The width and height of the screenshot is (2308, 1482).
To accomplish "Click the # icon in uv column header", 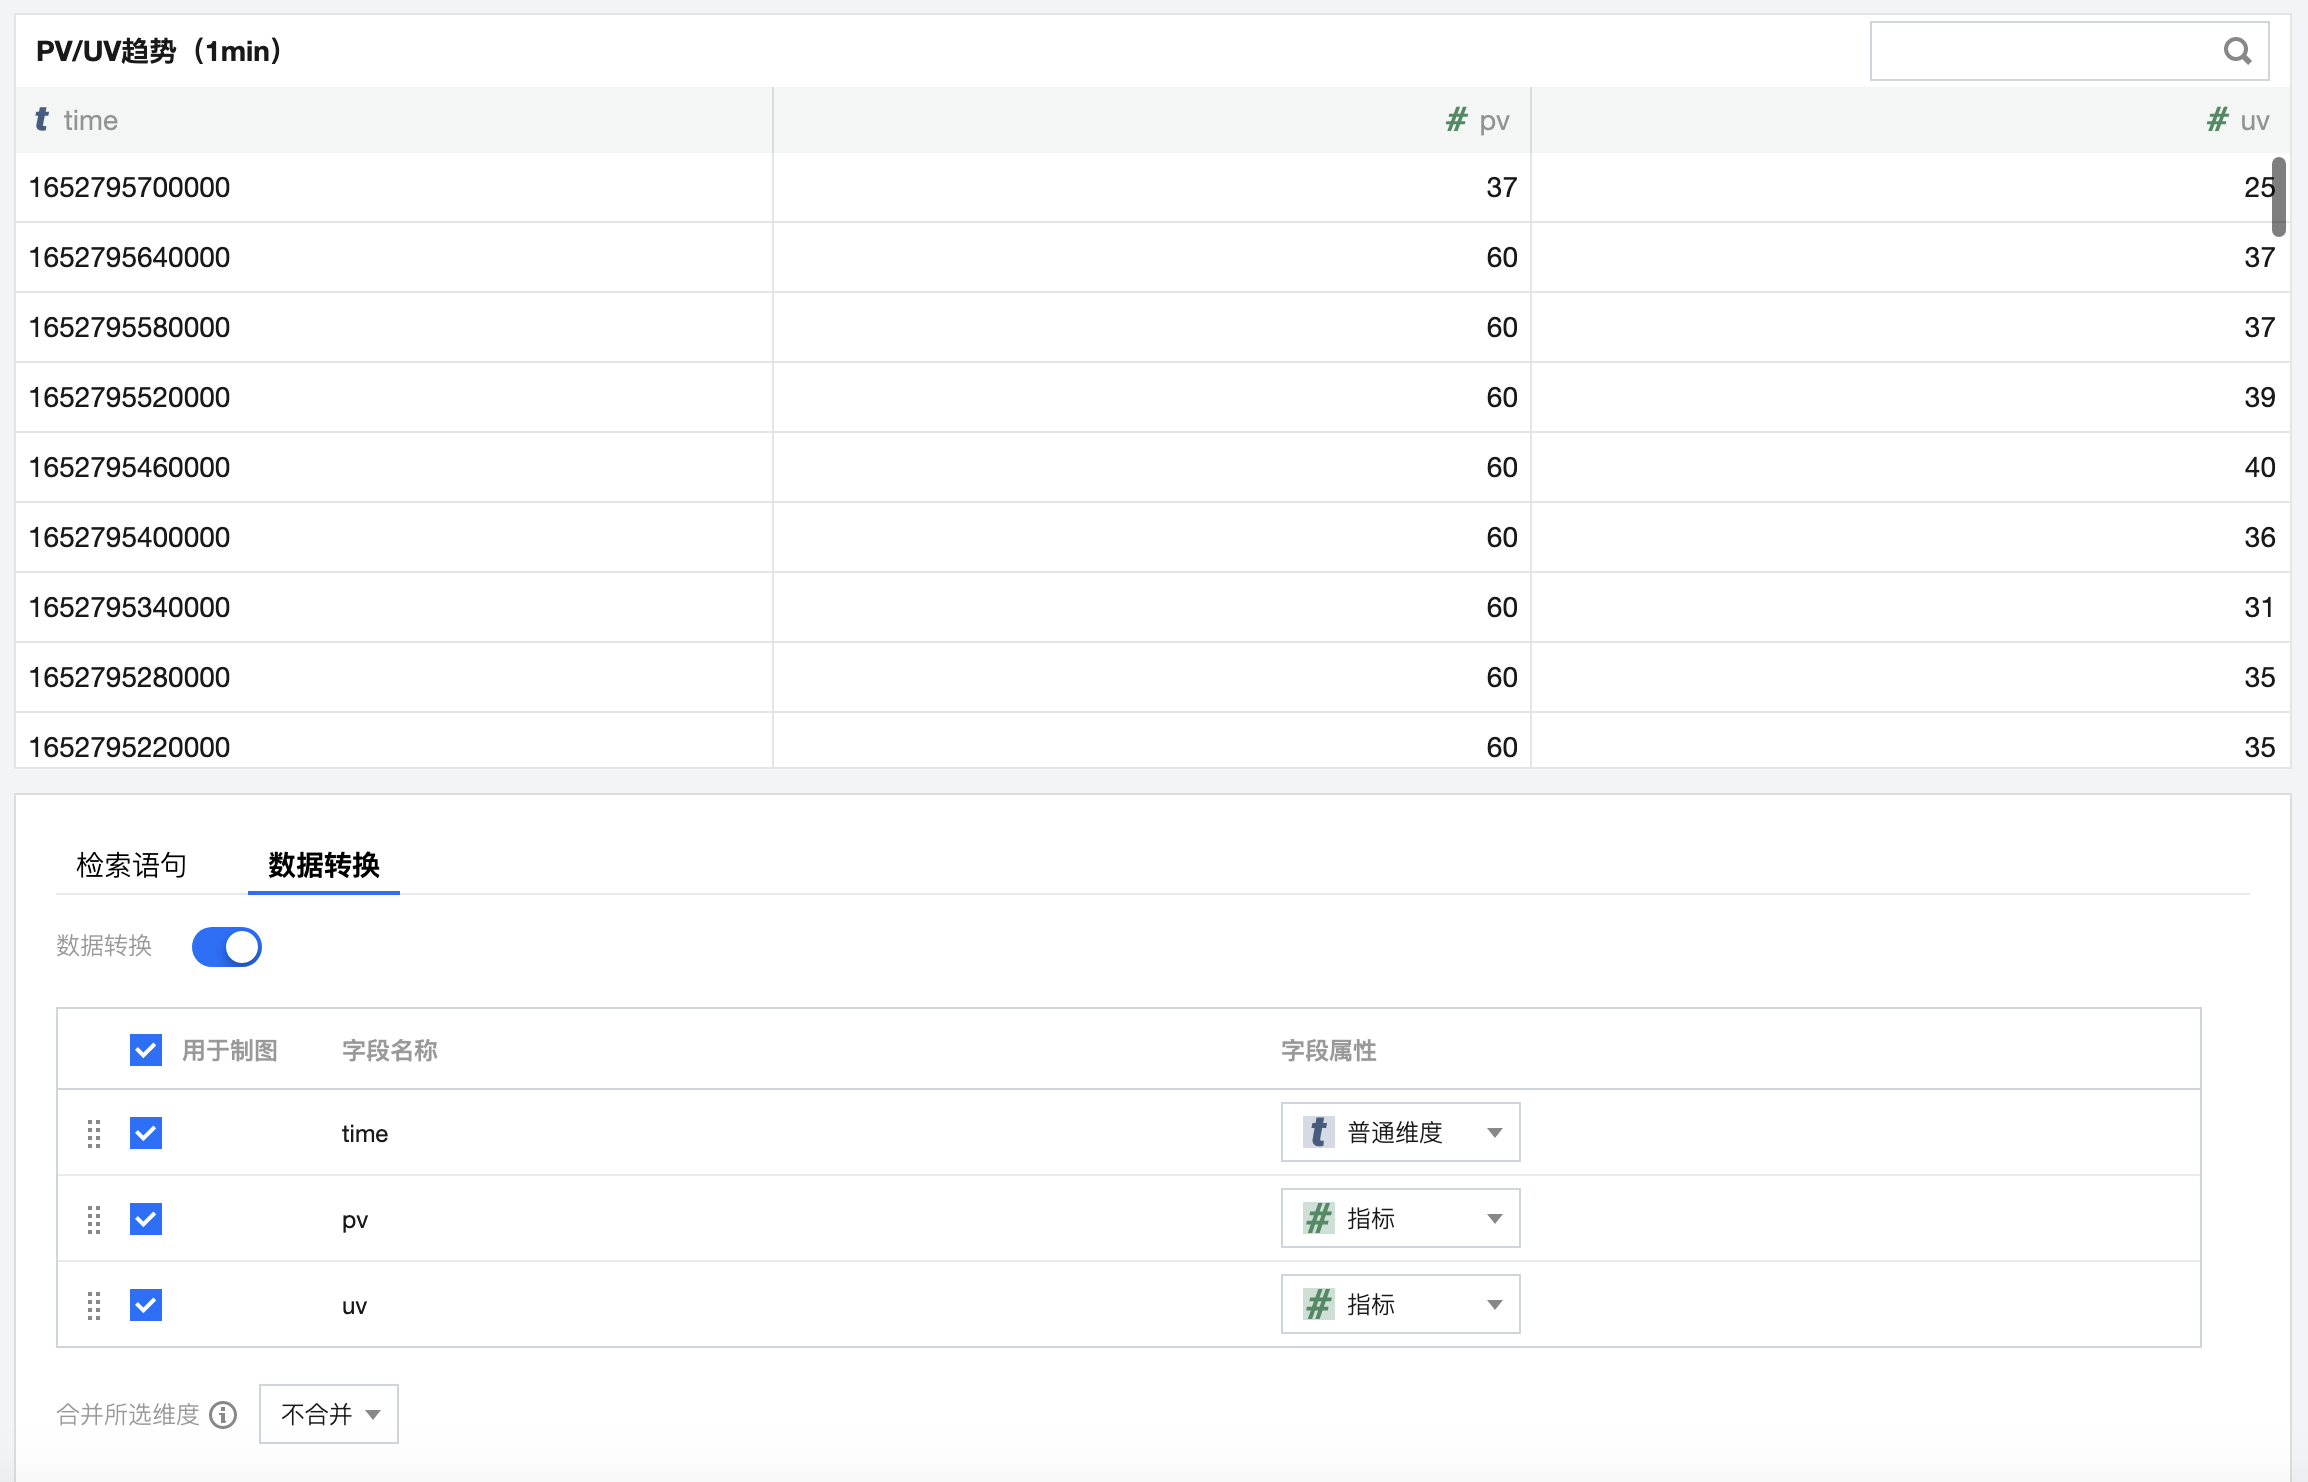I will pyautogui.click(x=2217, y=120).
